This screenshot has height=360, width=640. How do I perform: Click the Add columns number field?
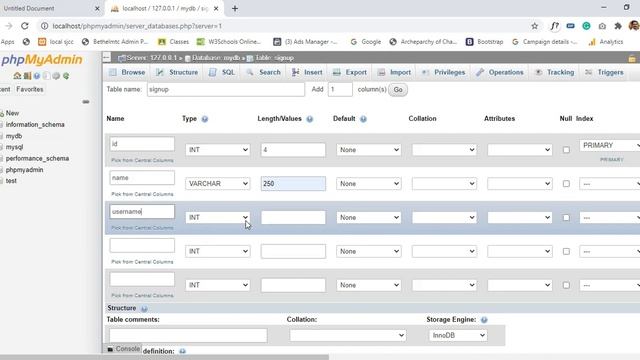coord(340,89)
